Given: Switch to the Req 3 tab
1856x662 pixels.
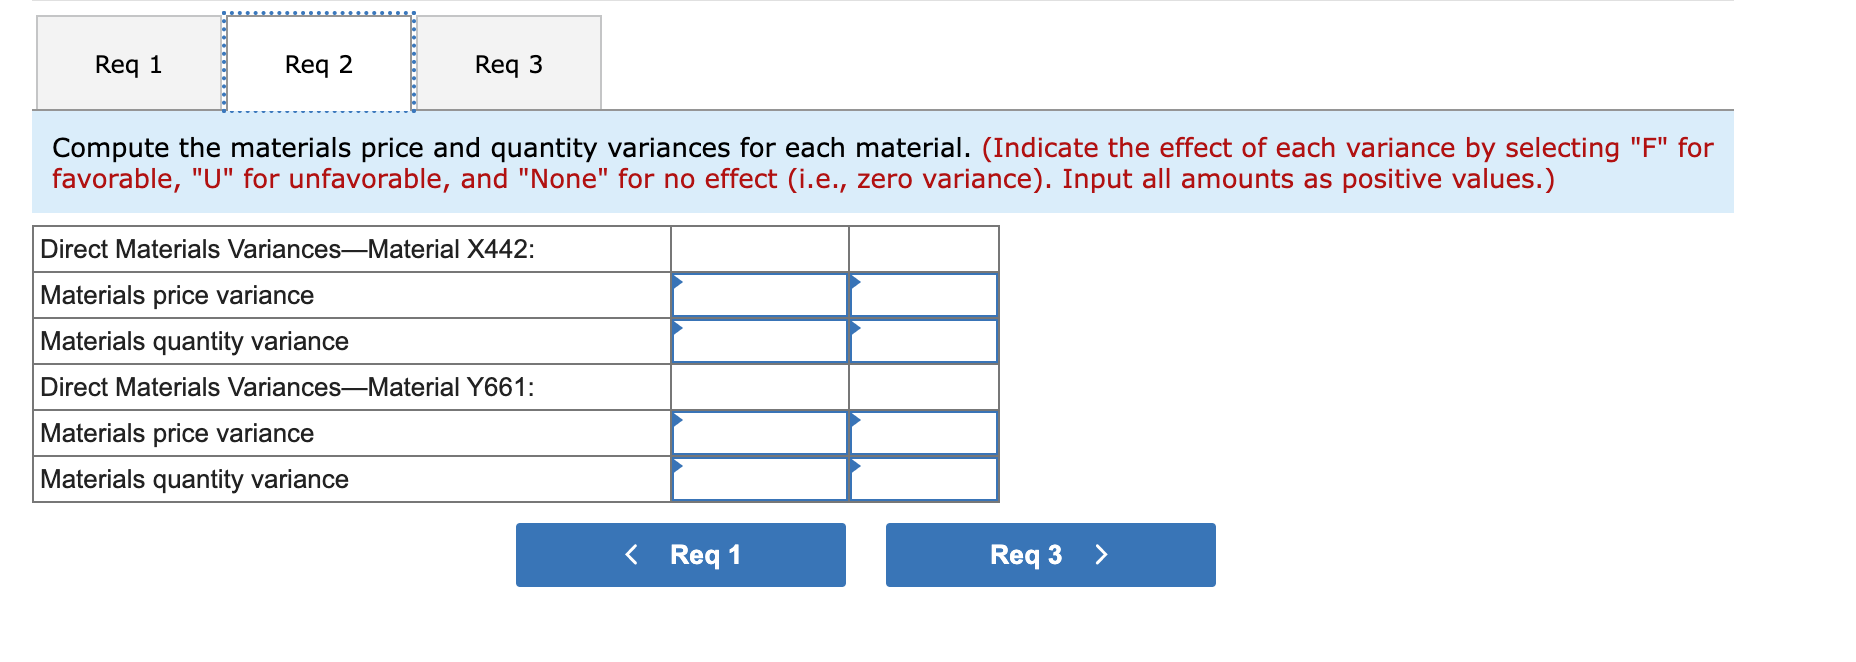Looking at the screenshot, I should point(509,63).
